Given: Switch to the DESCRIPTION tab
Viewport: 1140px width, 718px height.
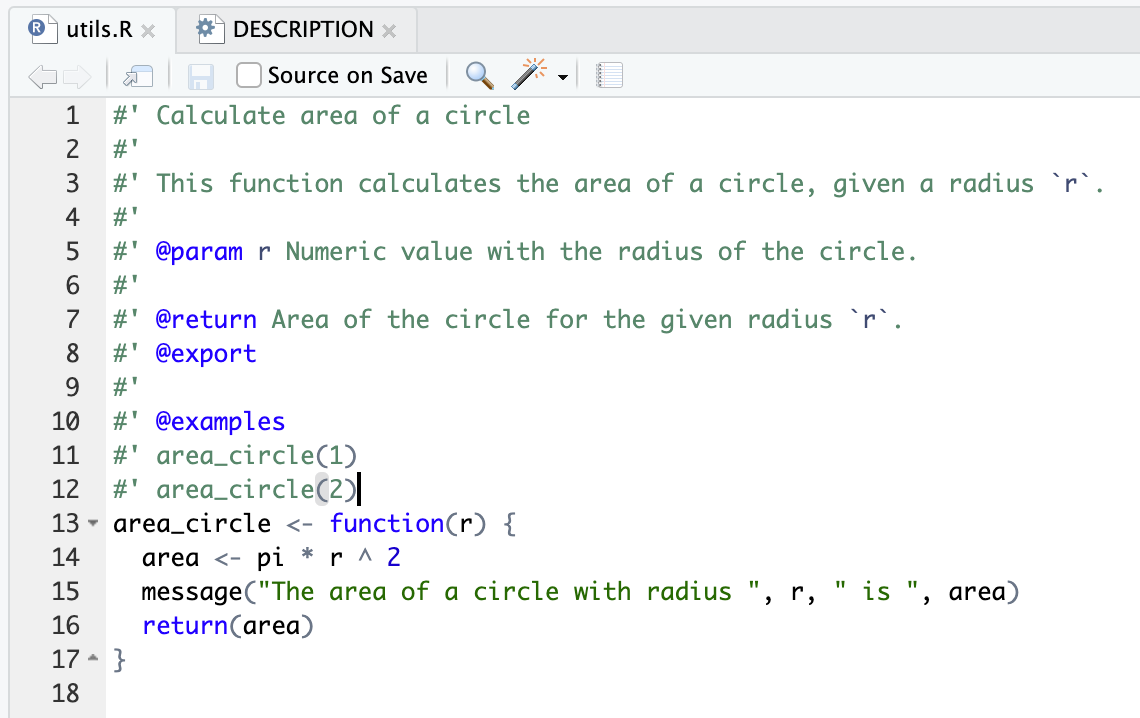Looking at the screenshot, I should pyautogui.click(x=302, y=30).
